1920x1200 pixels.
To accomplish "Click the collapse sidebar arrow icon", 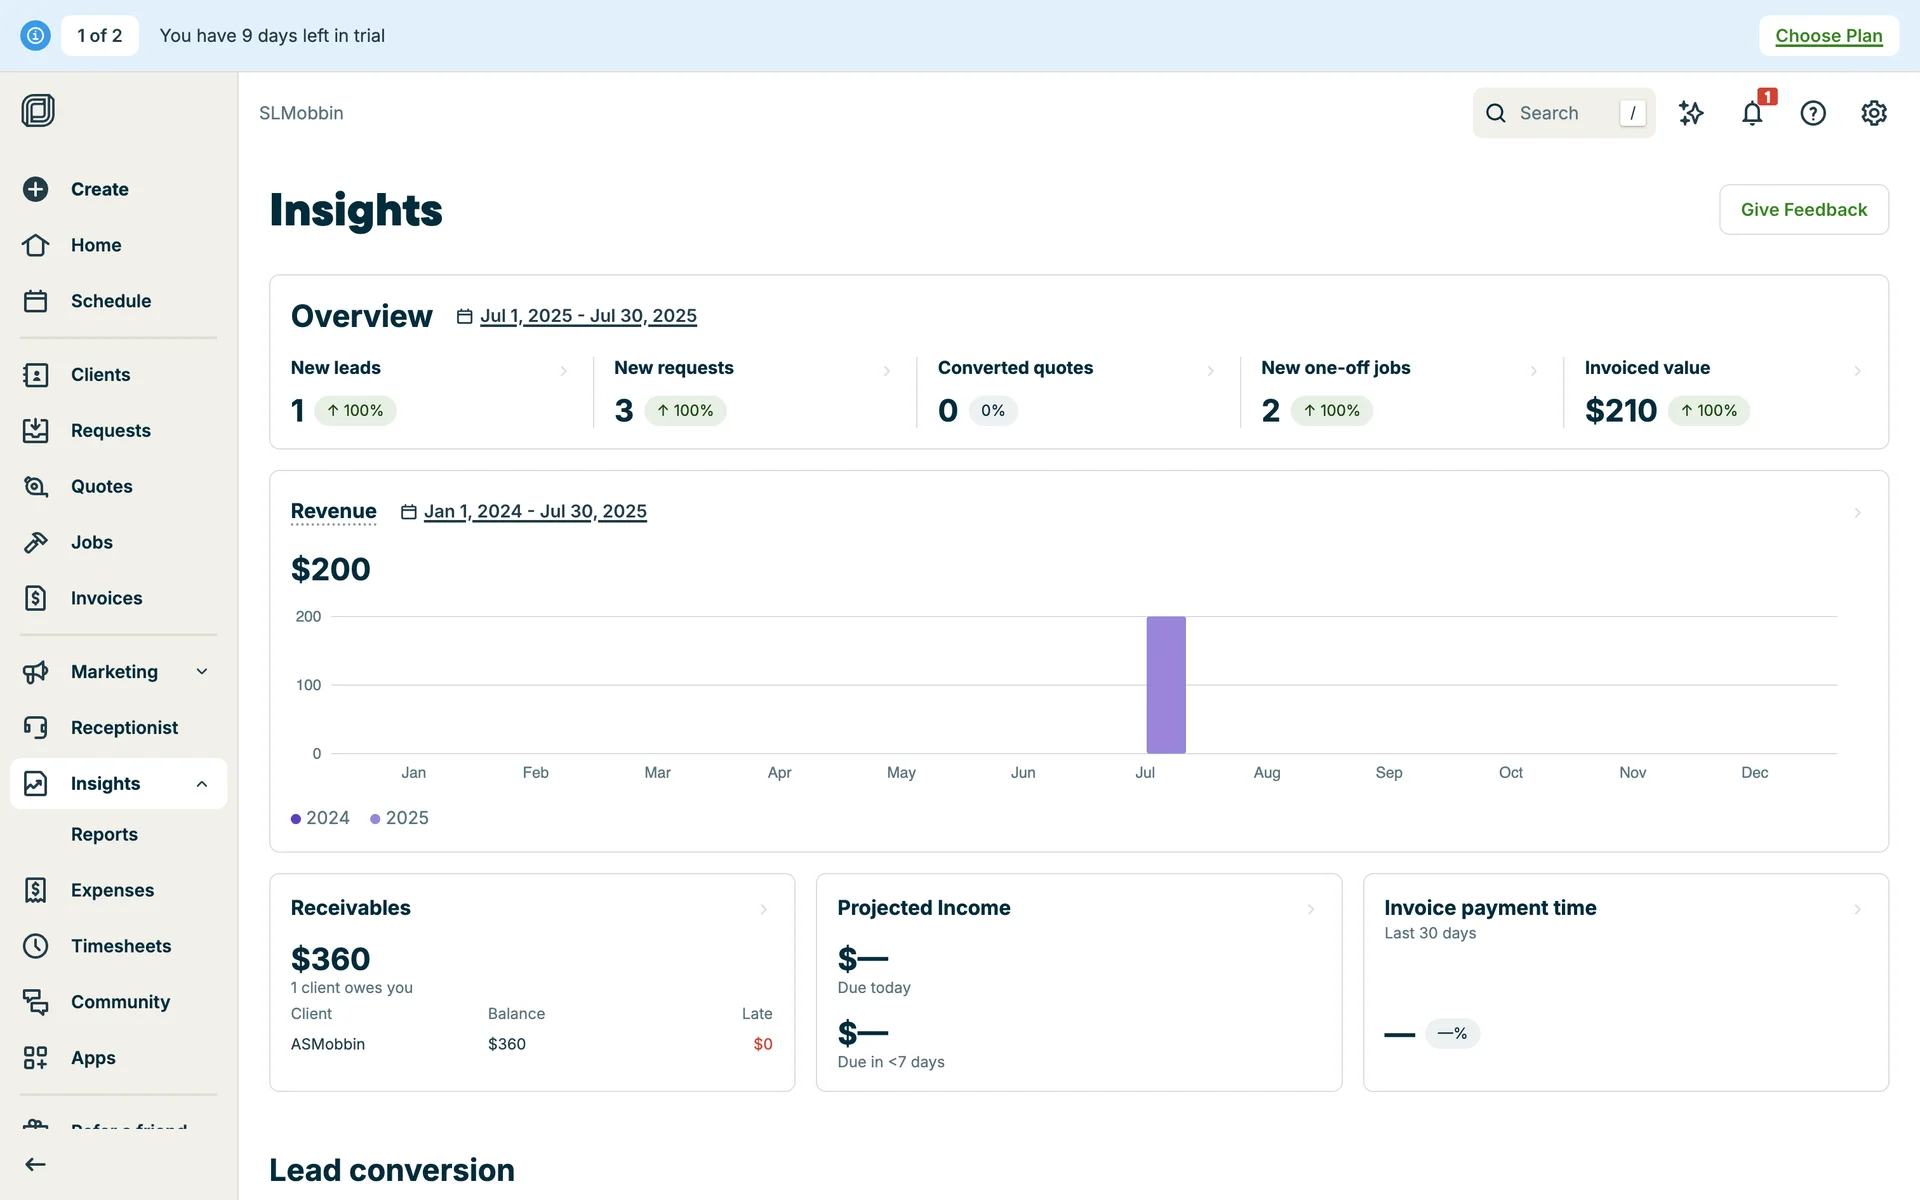I will (x=36, y=1164).
